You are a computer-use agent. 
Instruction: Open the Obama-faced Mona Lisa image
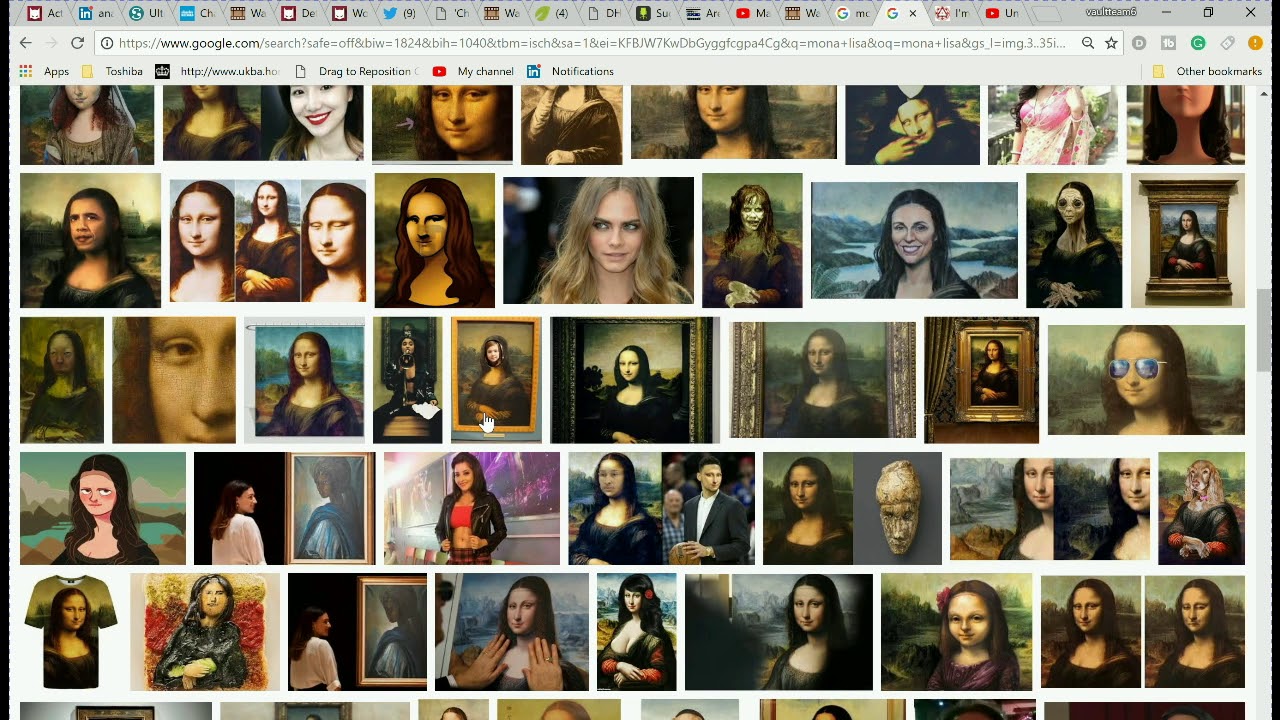click(x=90, y=240)
